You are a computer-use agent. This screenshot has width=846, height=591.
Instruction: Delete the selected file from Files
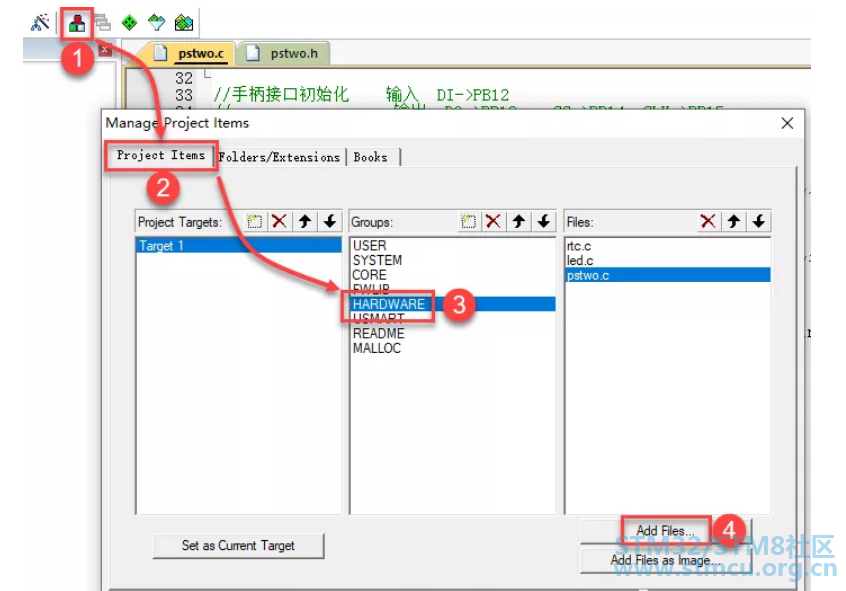[708, 221]
